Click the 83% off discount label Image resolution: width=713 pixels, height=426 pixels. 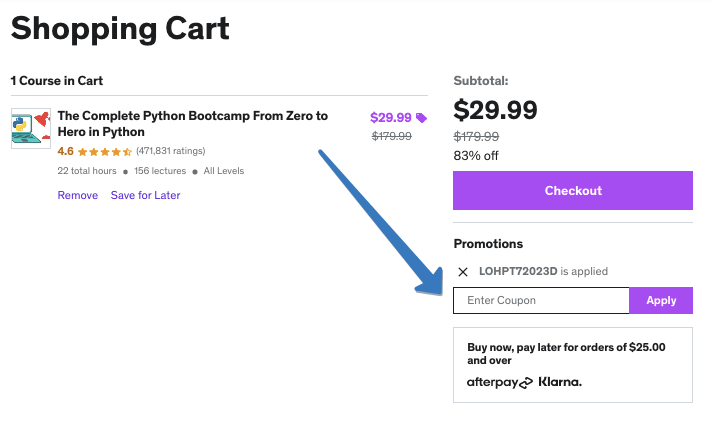476,155
